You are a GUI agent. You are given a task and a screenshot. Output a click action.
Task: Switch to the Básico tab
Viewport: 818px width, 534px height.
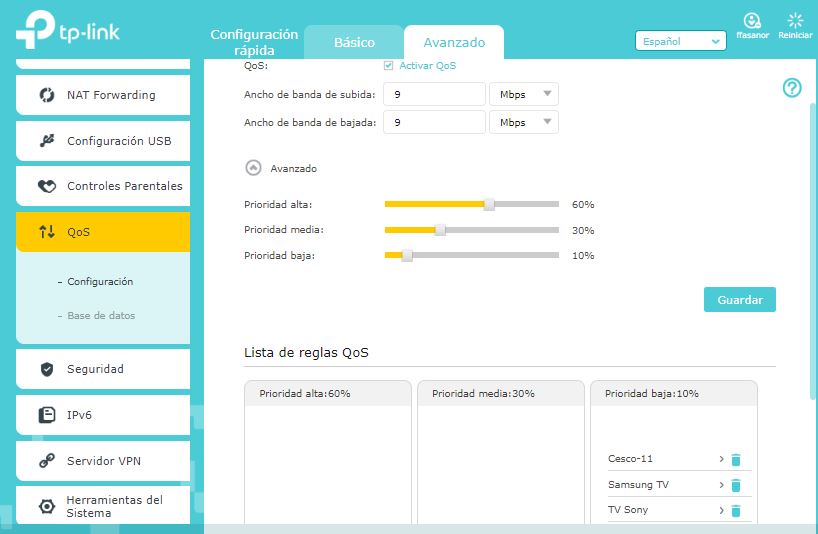354,42
